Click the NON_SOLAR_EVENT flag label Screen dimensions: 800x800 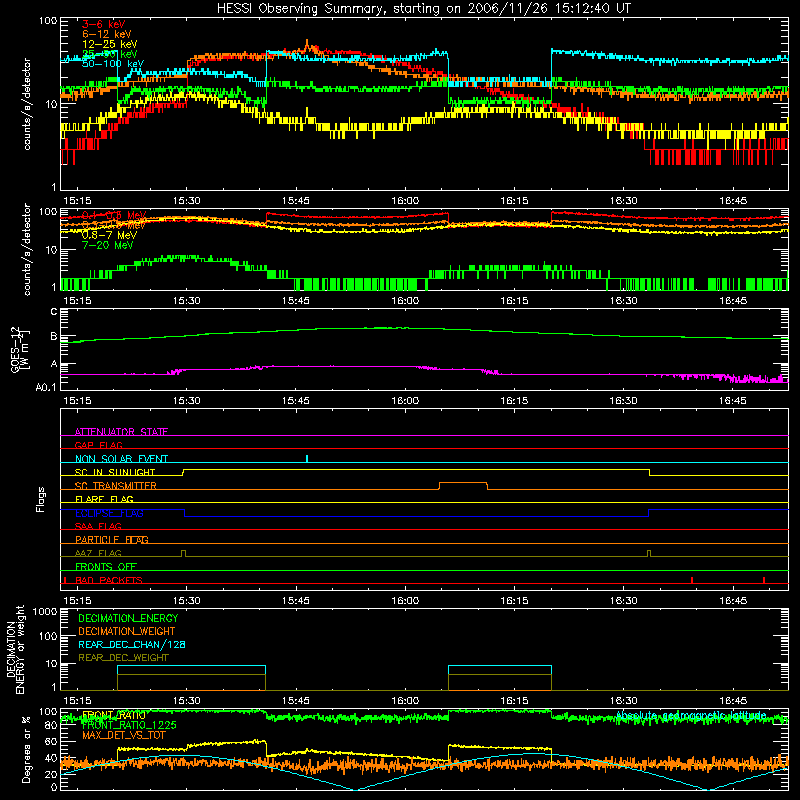(x=121, y=459)
